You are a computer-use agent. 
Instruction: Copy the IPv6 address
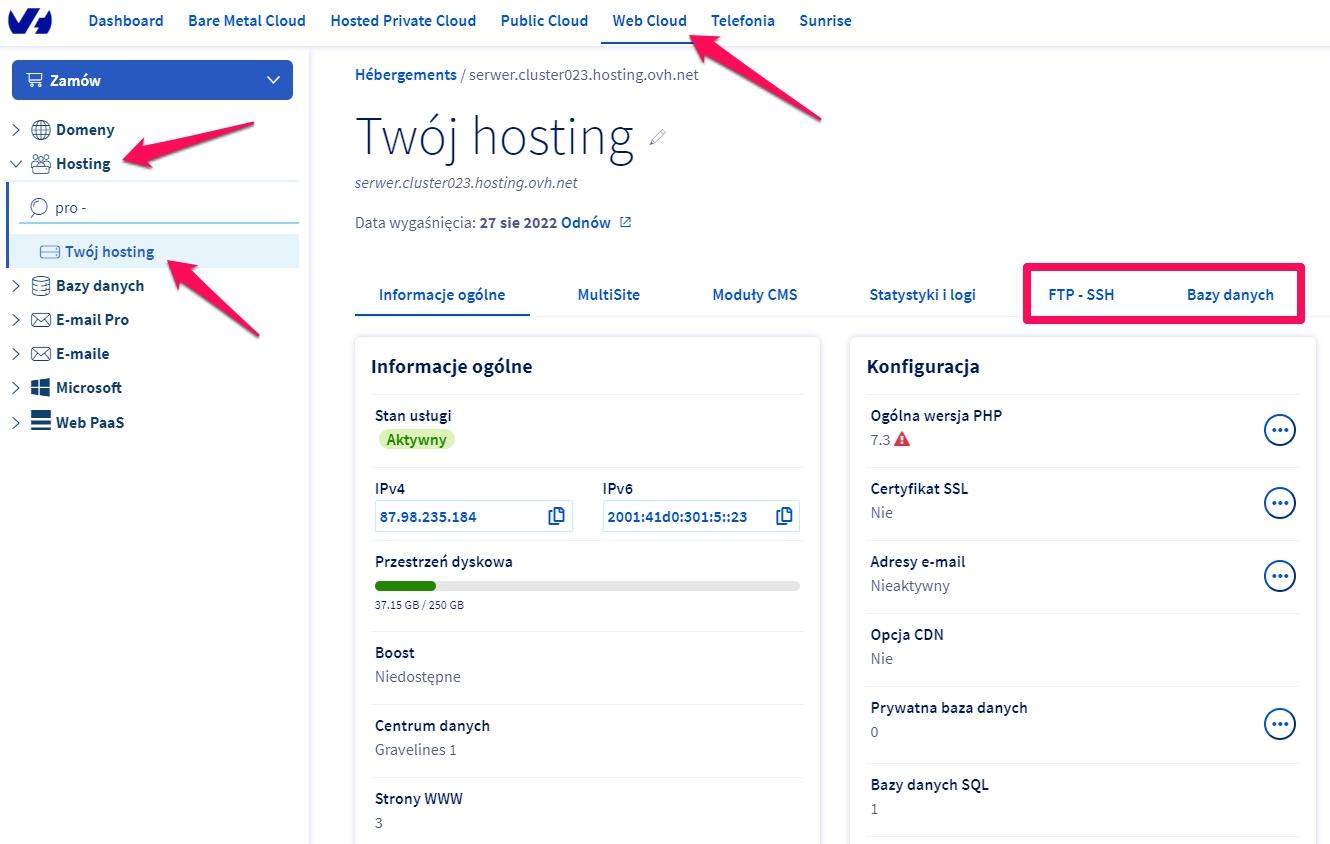click(x=784, y=516)
